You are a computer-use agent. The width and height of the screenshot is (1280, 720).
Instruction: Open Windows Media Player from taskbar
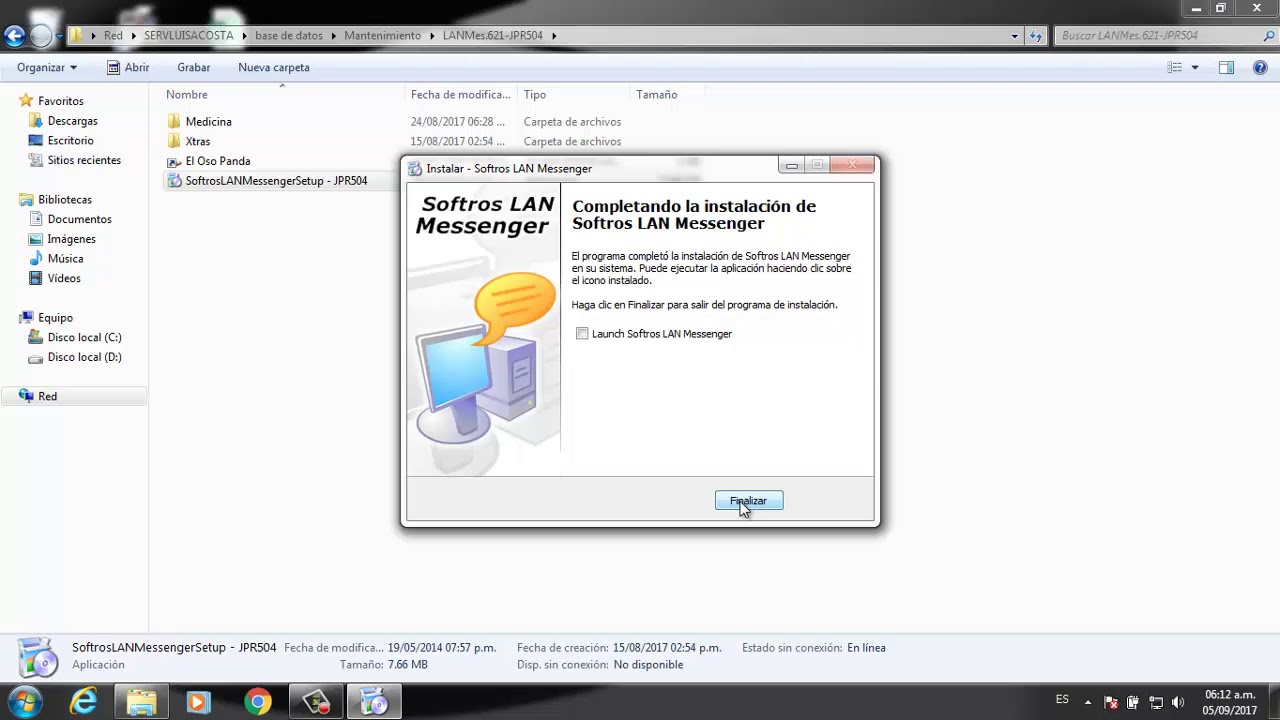(x=198, y=702)
